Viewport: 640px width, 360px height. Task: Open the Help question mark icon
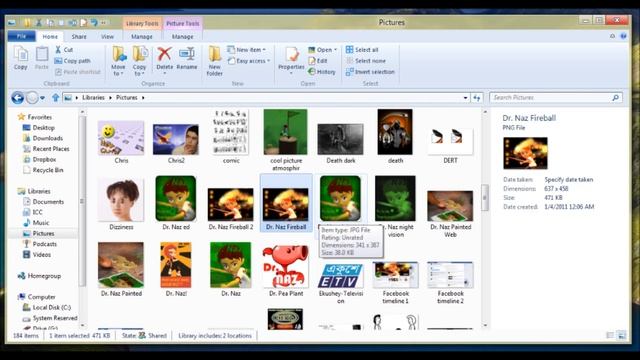623,36
